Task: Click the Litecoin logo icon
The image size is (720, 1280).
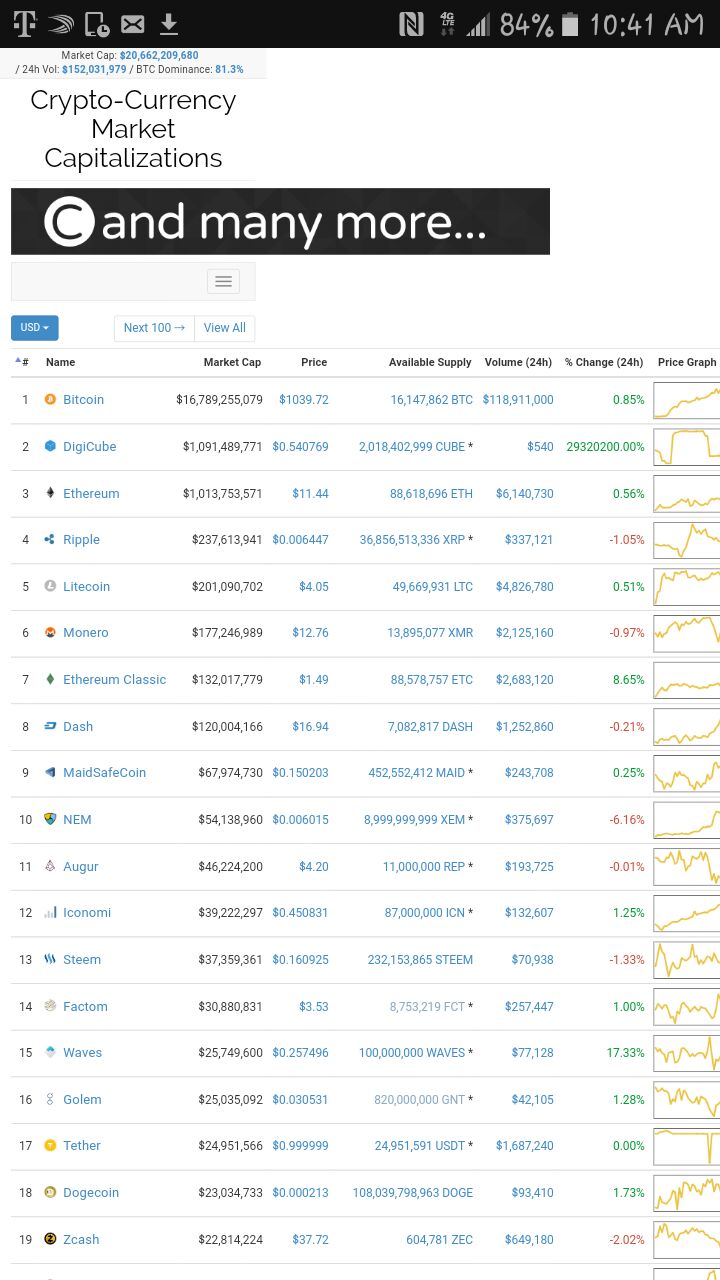Action: [50, 586]
